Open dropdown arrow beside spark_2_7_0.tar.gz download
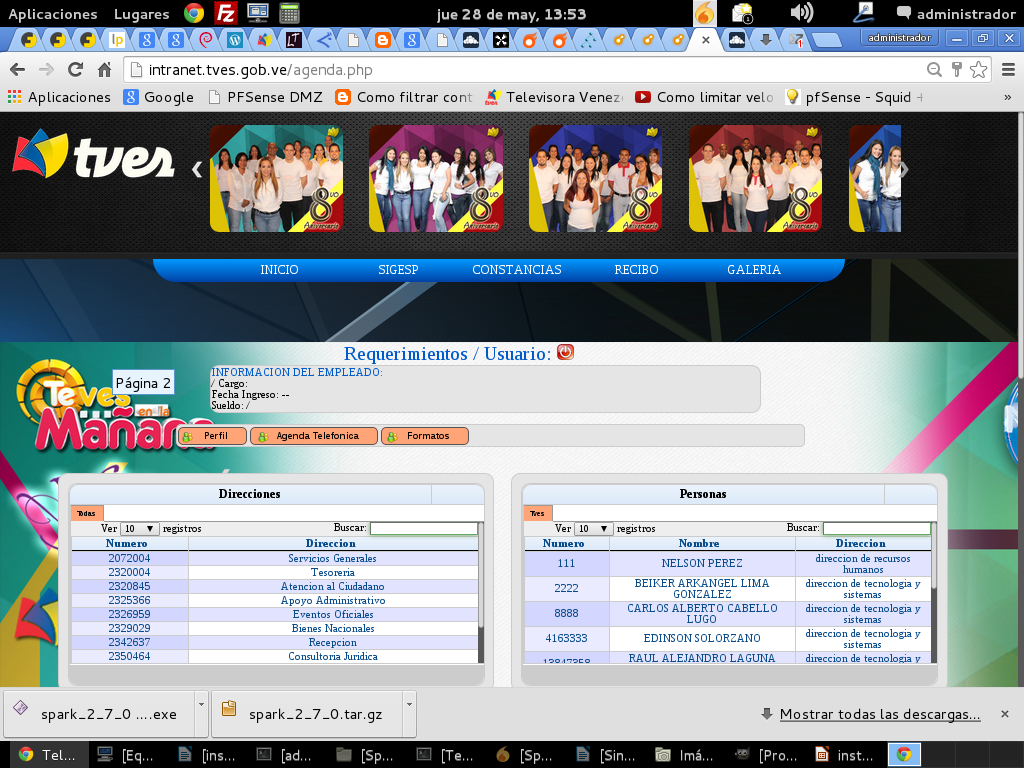 click(408, 704)
